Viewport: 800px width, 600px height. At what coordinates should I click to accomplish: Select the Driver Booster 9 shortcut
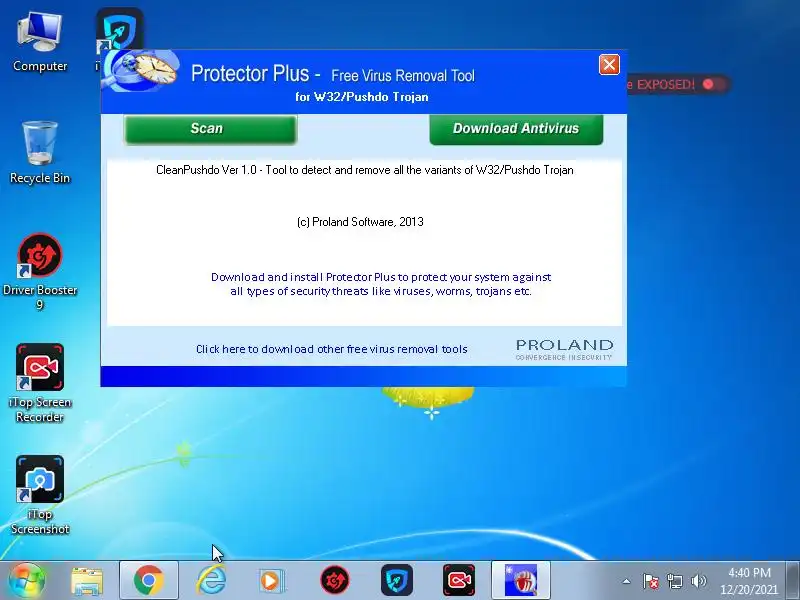pyautogui.click(x=40, y=271)
